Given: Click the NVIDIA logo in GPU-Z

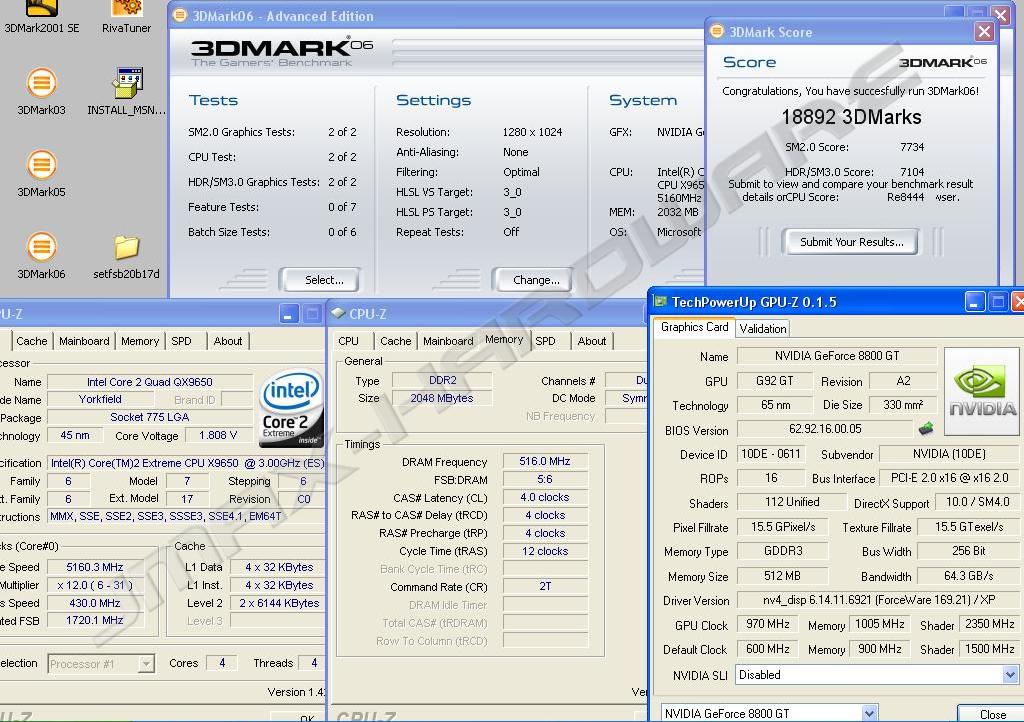Looking at the screenshot, I should pyautogui.click(x=982, y=392).
